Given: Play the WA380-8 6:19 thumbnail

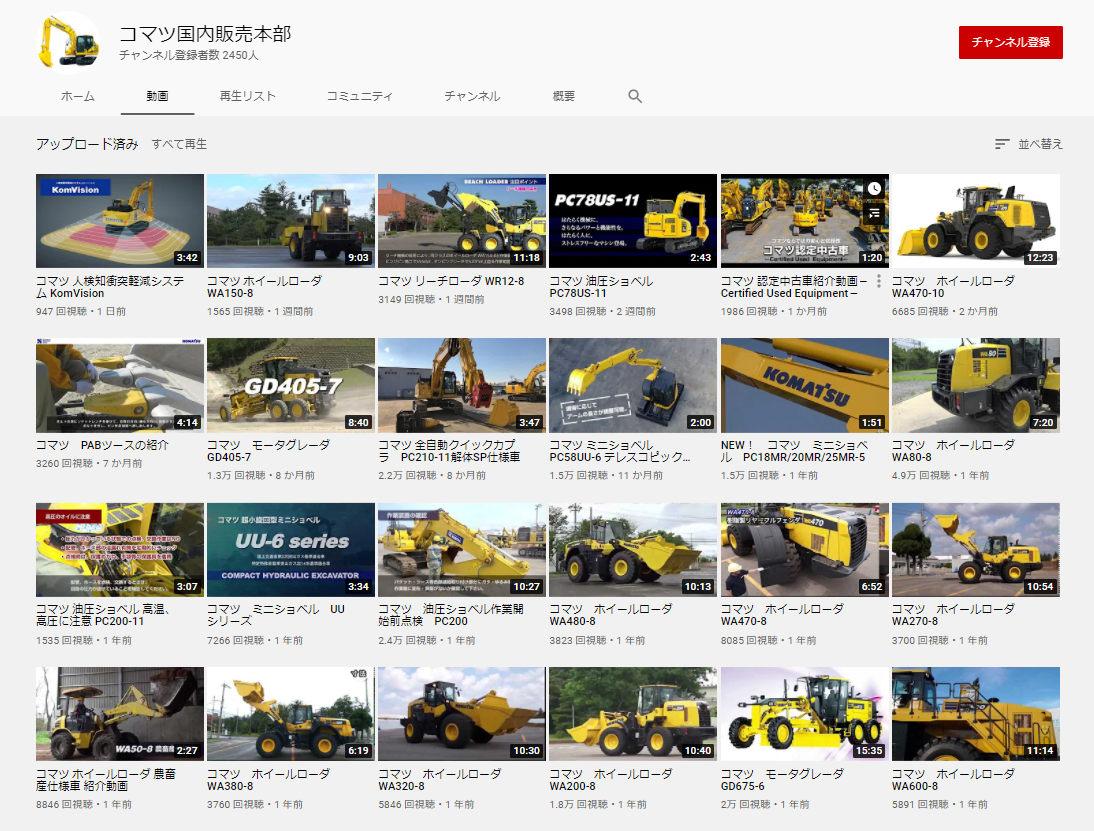Looking at the screenshot, I should [x=291, y=714].
